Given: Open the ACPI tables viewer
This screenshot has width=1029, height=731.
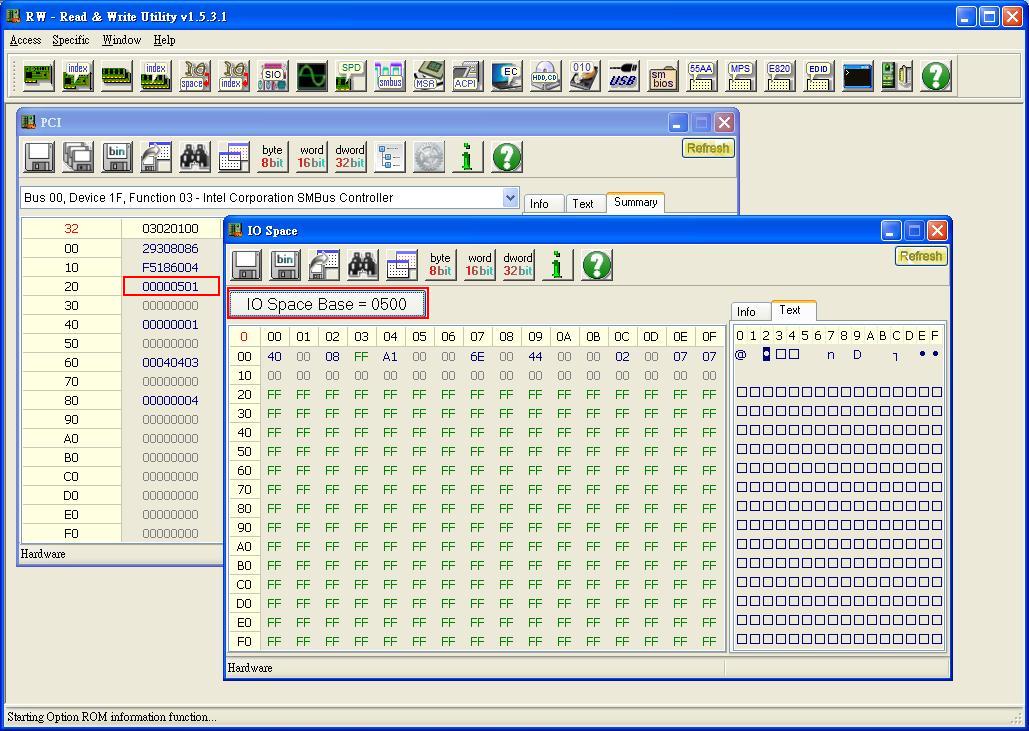Looking at the screenshot, I should (x=467, y=75).
